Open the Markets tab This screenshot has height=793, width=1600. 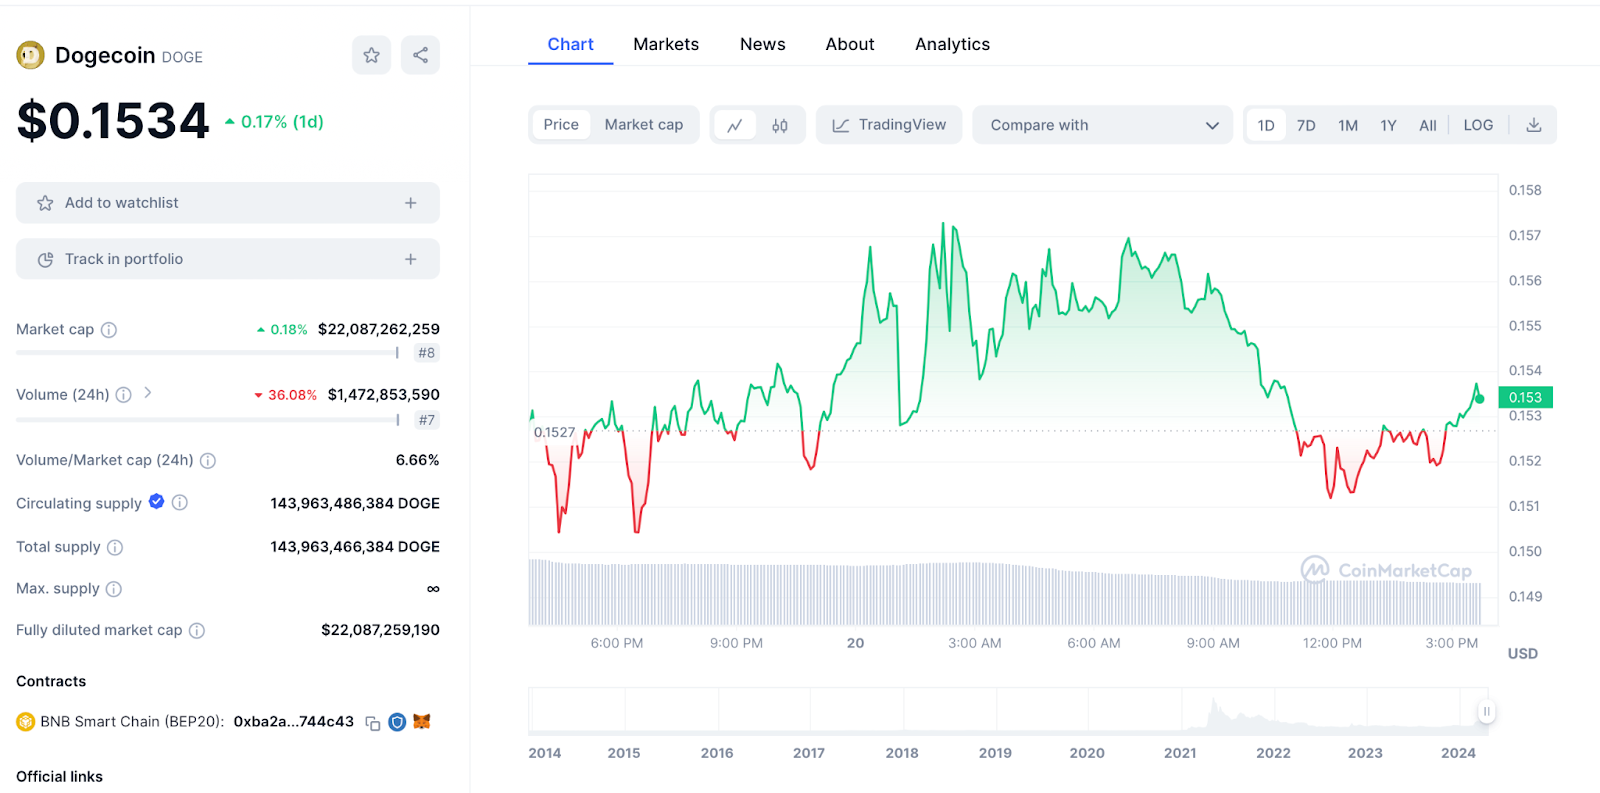(666, 44)
